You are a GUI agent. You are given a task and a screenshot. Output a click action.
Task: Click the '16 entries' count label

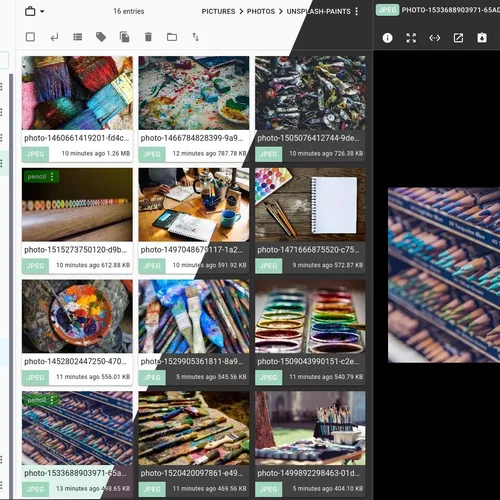pyautogui.click(x=129, y=11)
